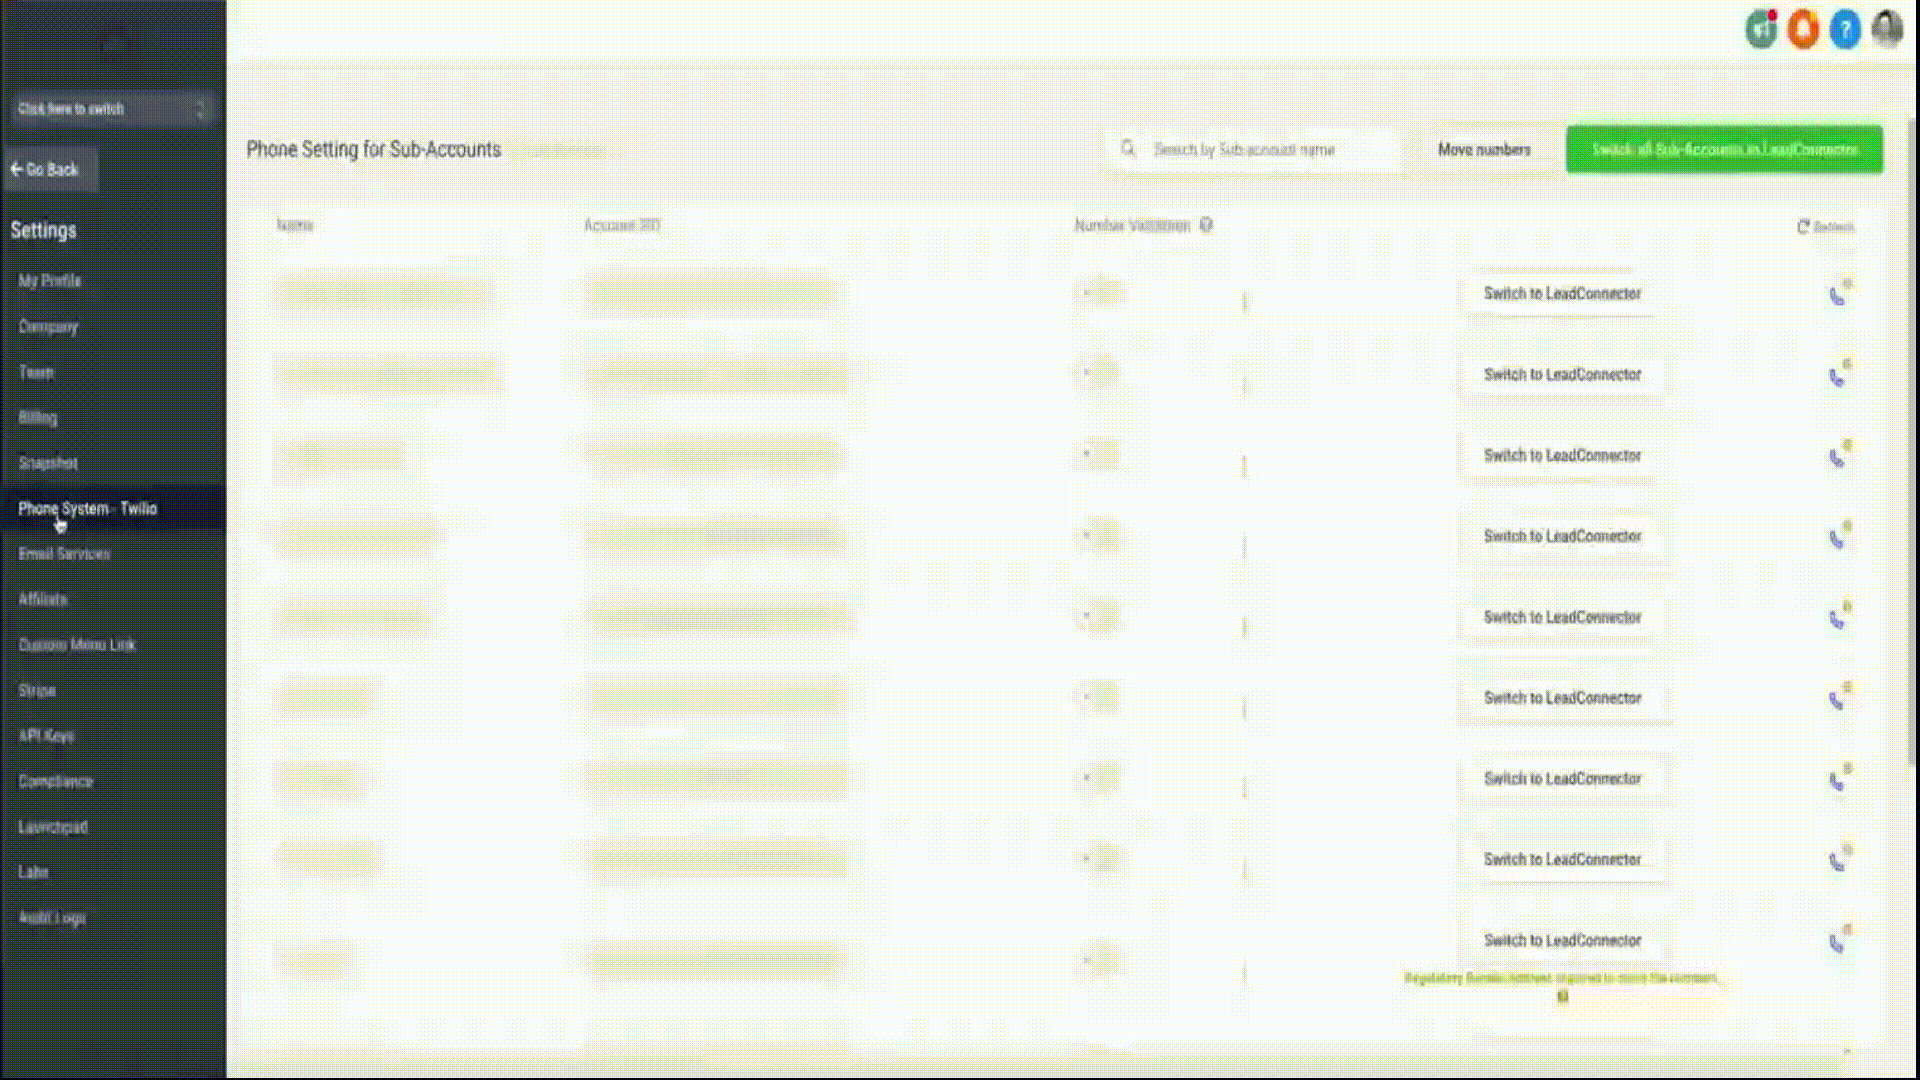Open Phone System - Twilio settings menu
The width and height of the screenshot is (1920, 1080).
point(87,508)
